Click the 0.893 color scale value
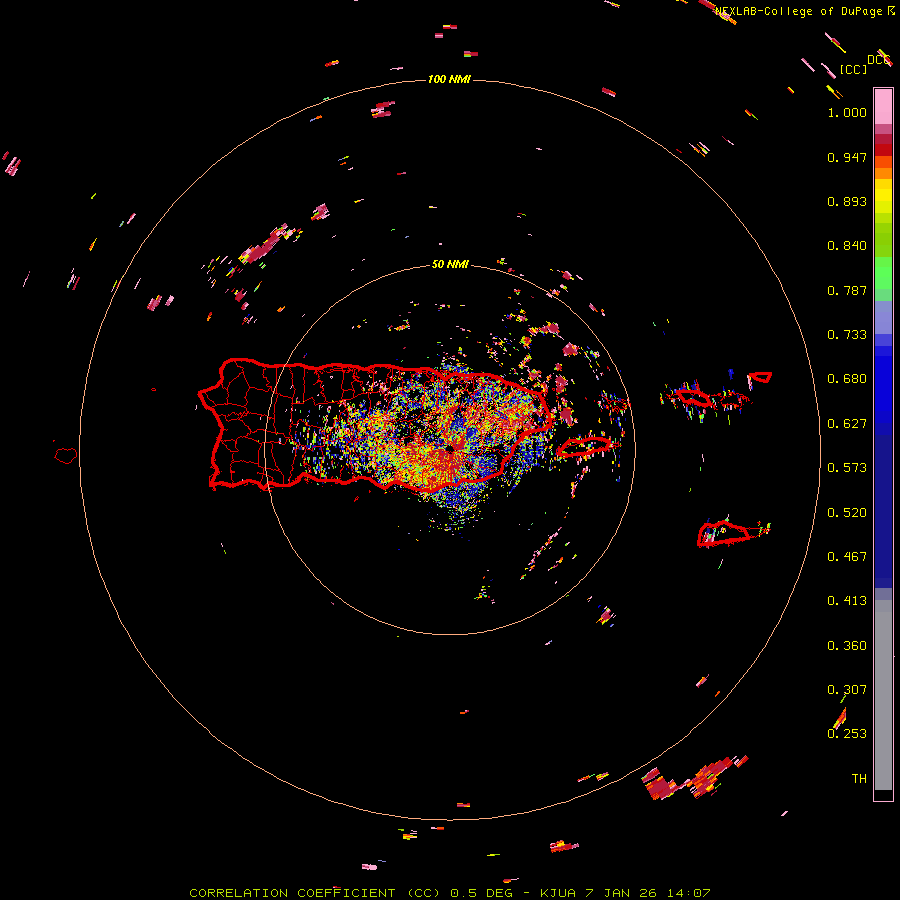This screenshot has width=900, height=900. point(847,201)
